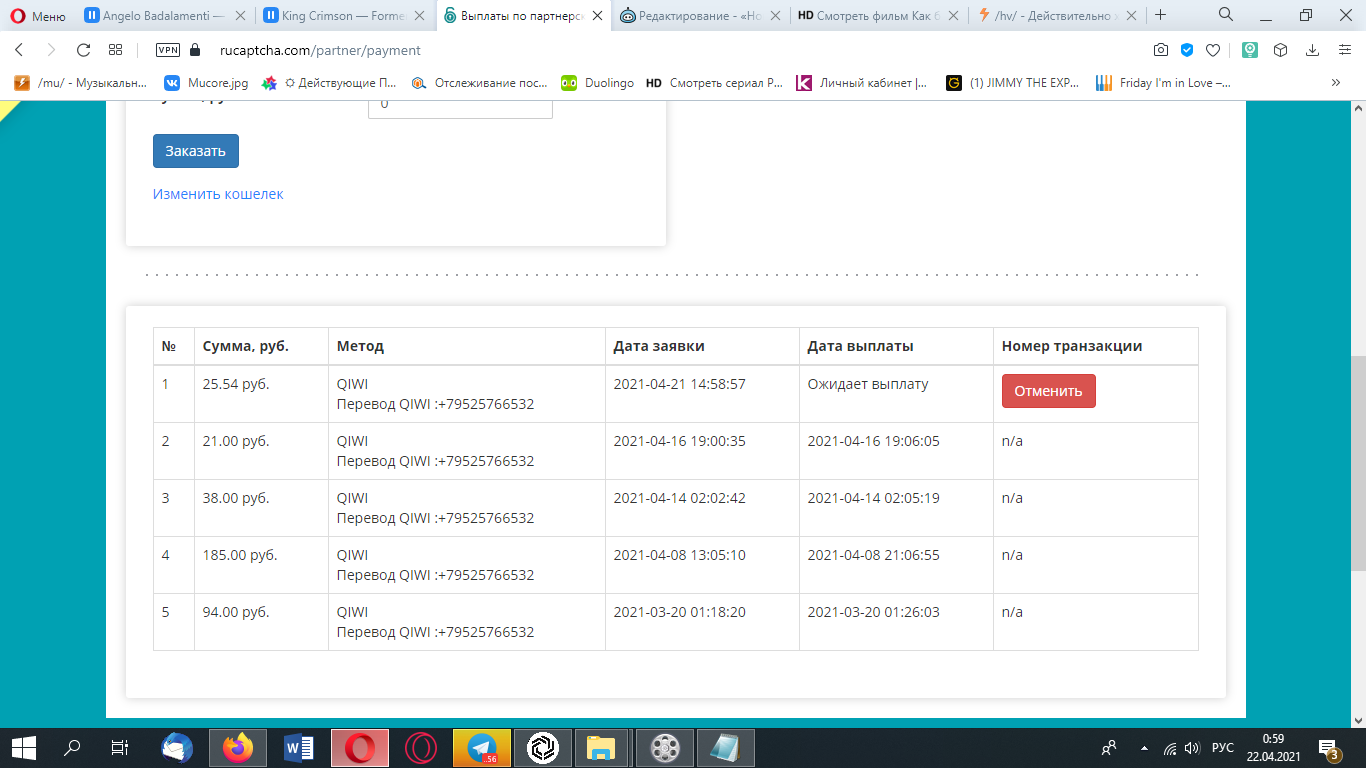Close the Выплаты по партнерской tab

tap(597, 16)
